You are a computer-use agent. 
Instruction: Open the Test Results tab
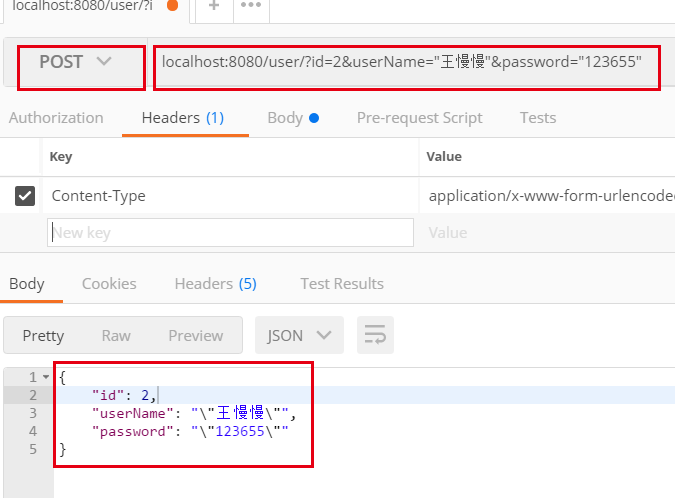point(342,284)
